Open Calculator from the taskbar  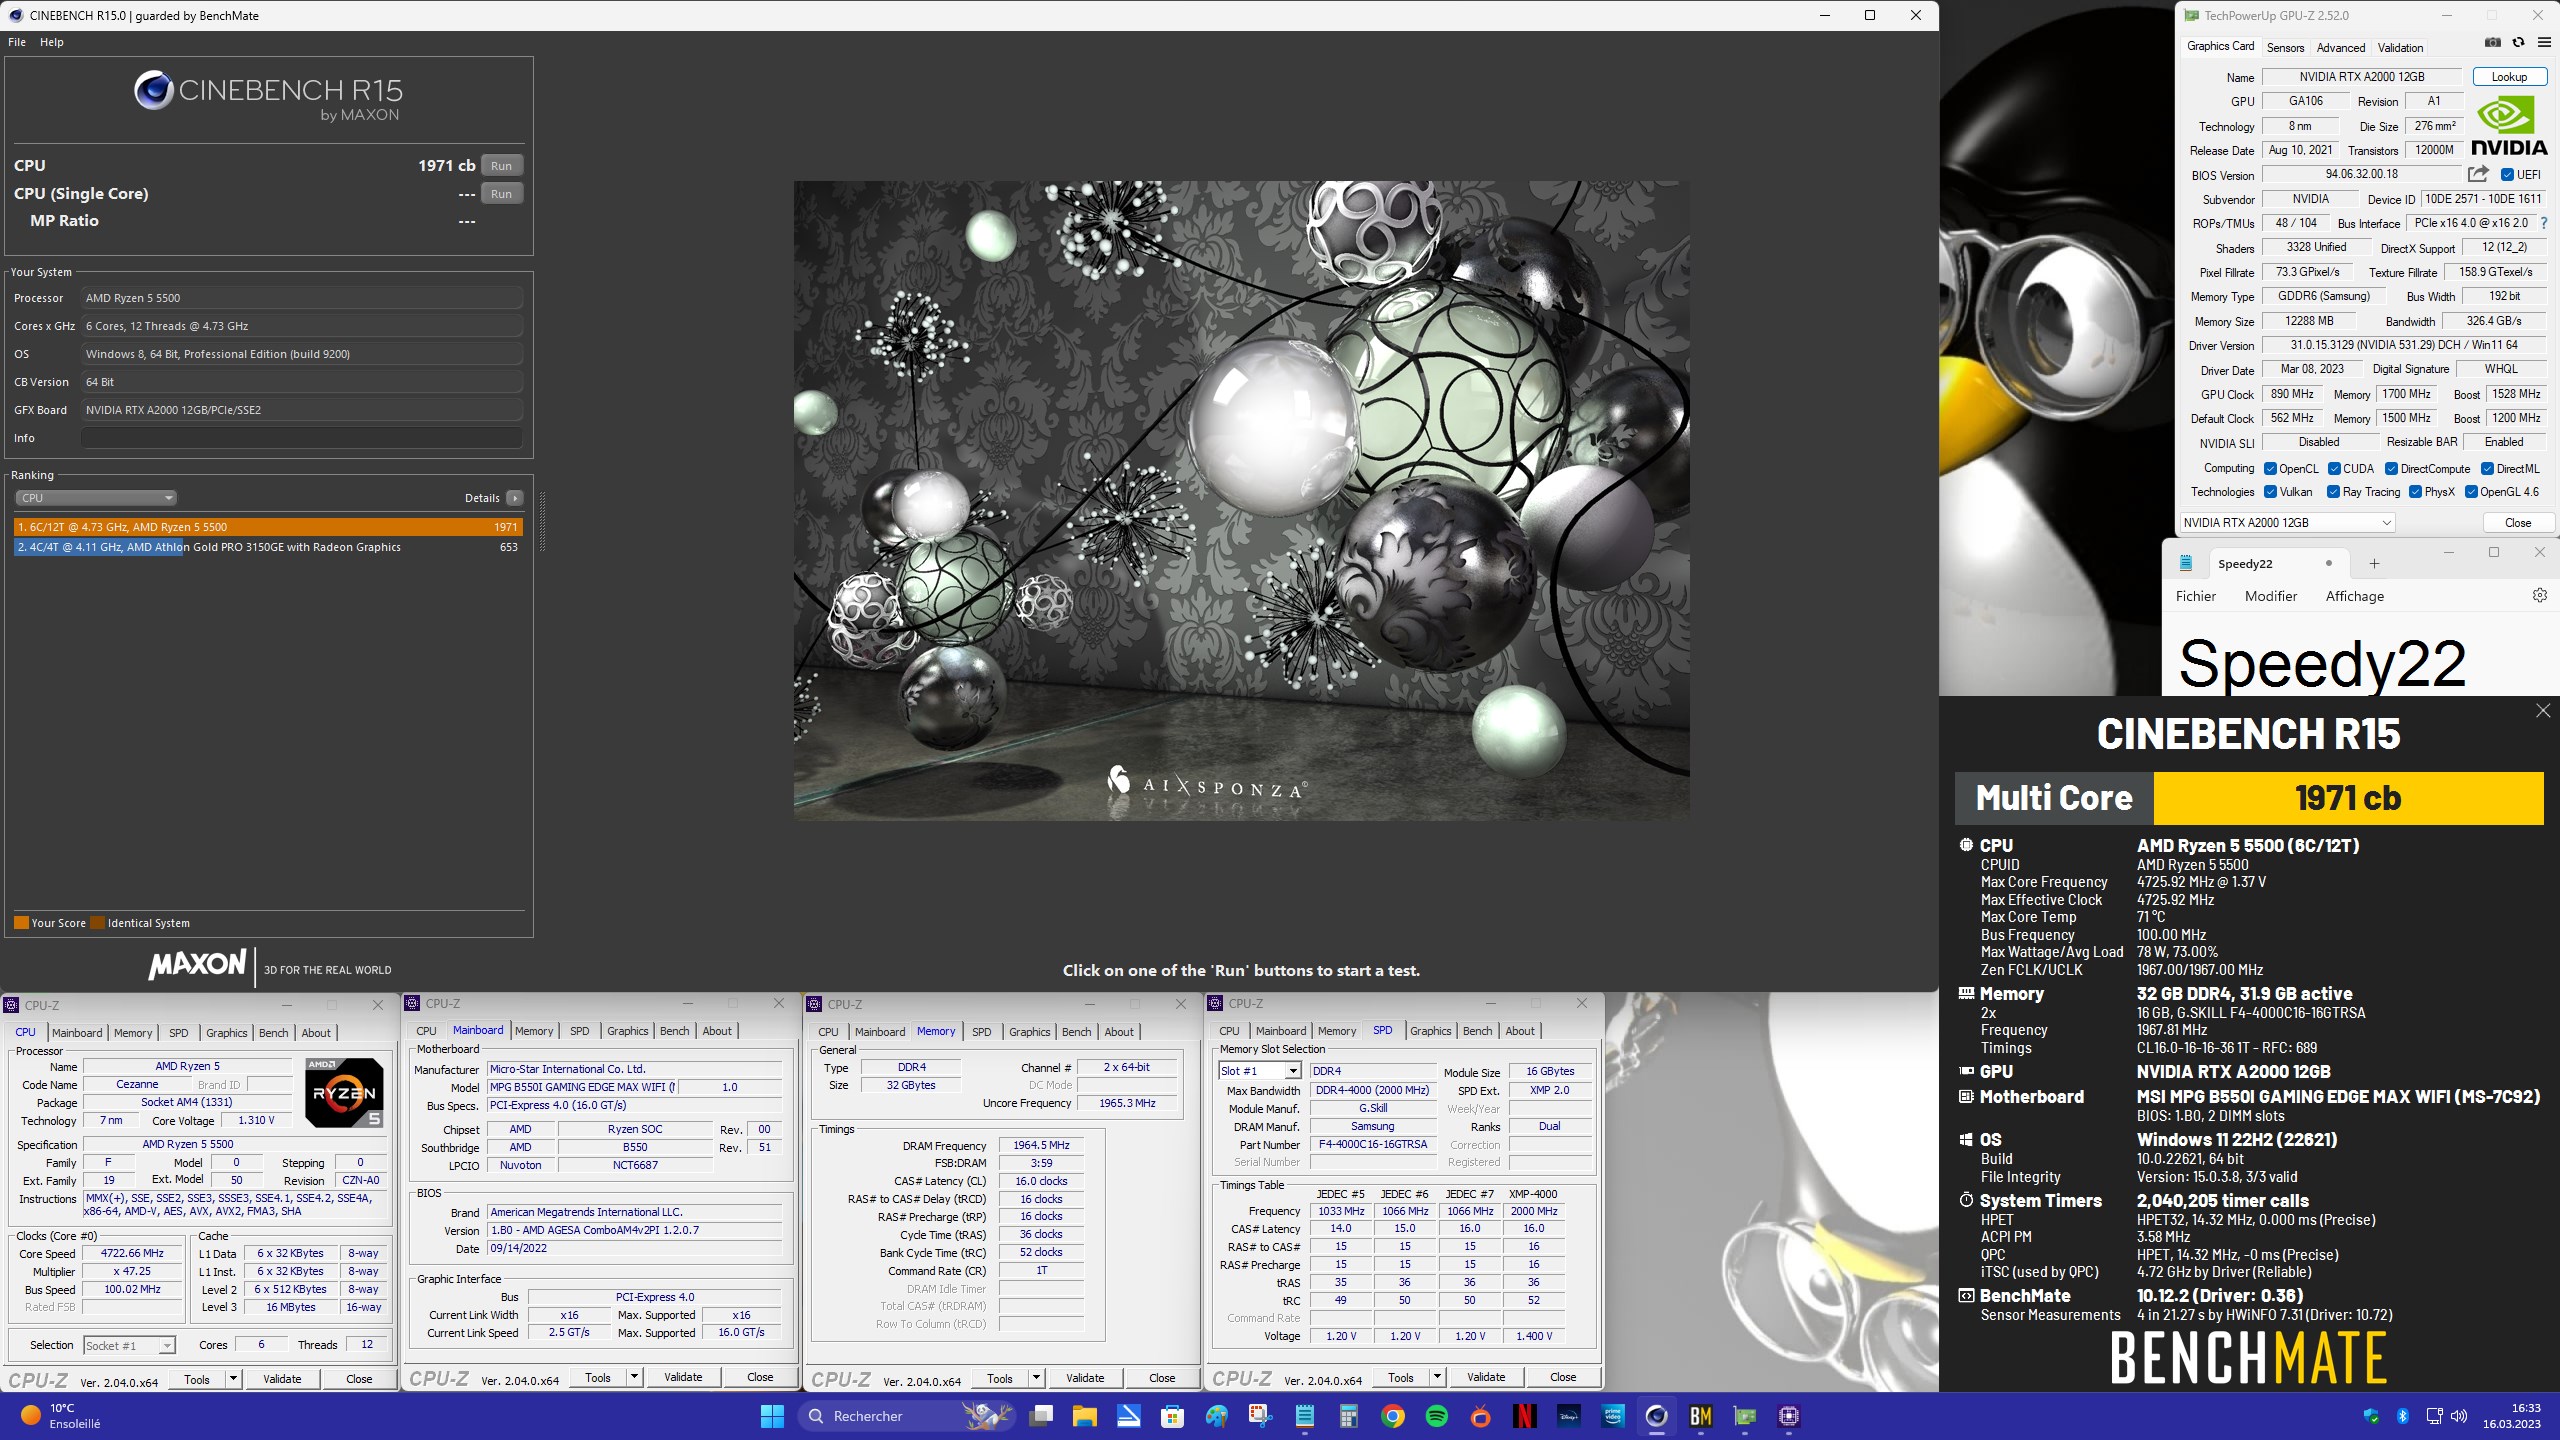point(1348,1416)
